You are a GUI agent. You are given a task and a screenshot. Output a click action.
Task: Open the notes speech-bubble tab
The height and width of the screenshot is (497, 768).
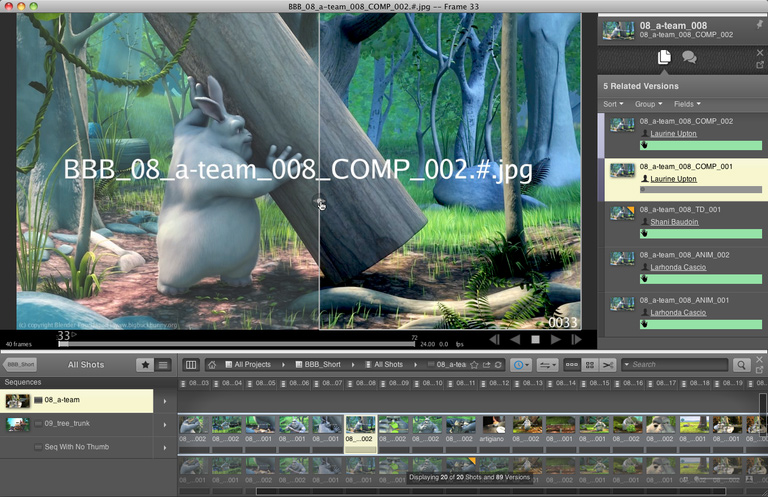[689, 57]
